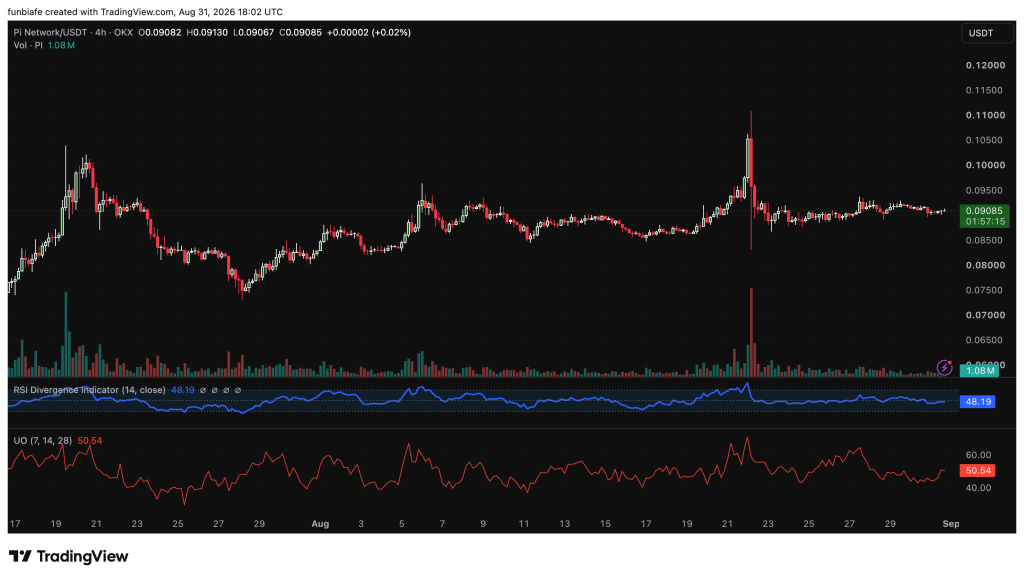Click the red 50.54 UO axis tag
The image size is (1024, 579).
click(978, 470)
